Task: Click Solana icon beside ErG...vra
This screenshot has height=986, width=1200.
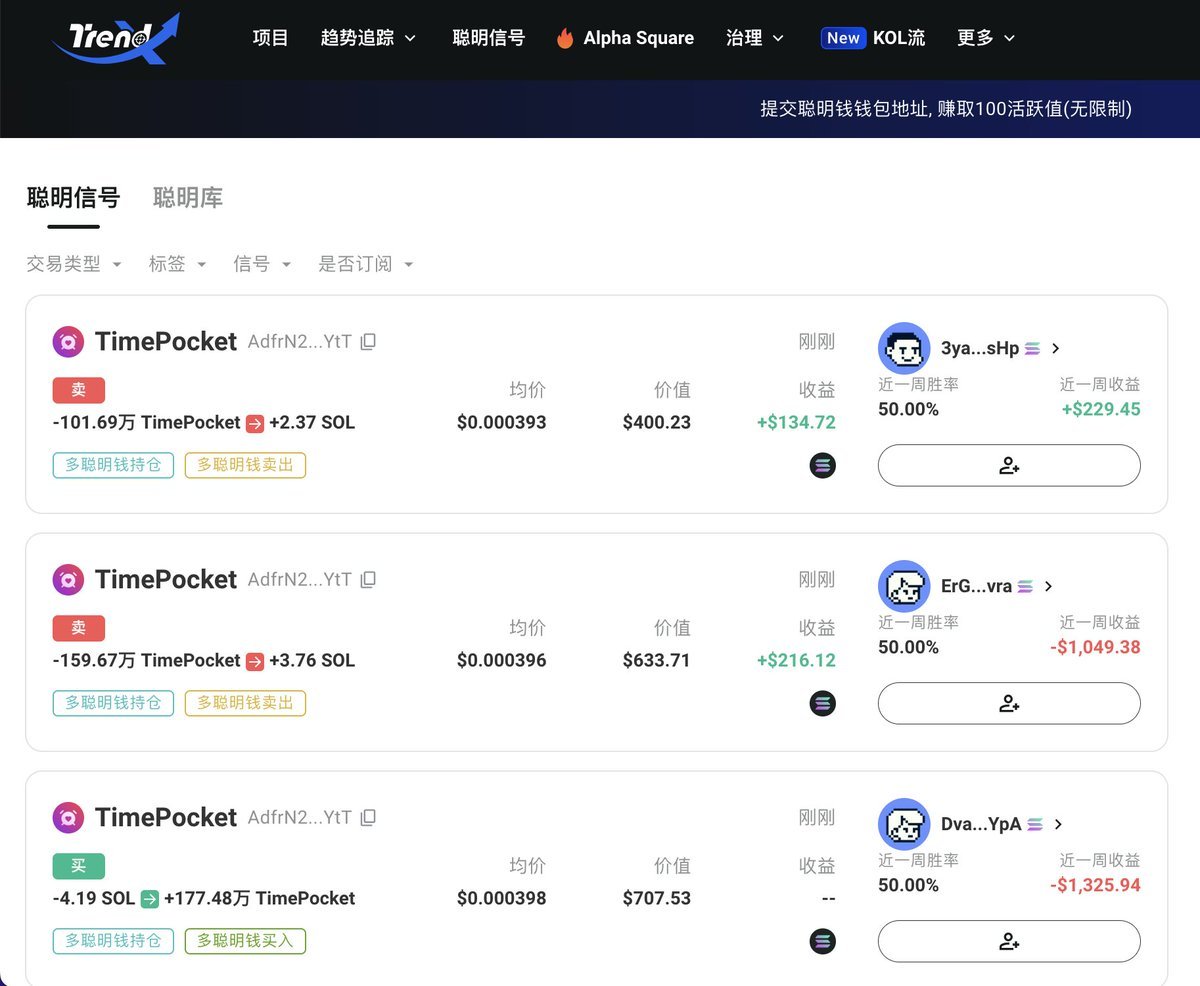Action: [x=1025, y=586]
